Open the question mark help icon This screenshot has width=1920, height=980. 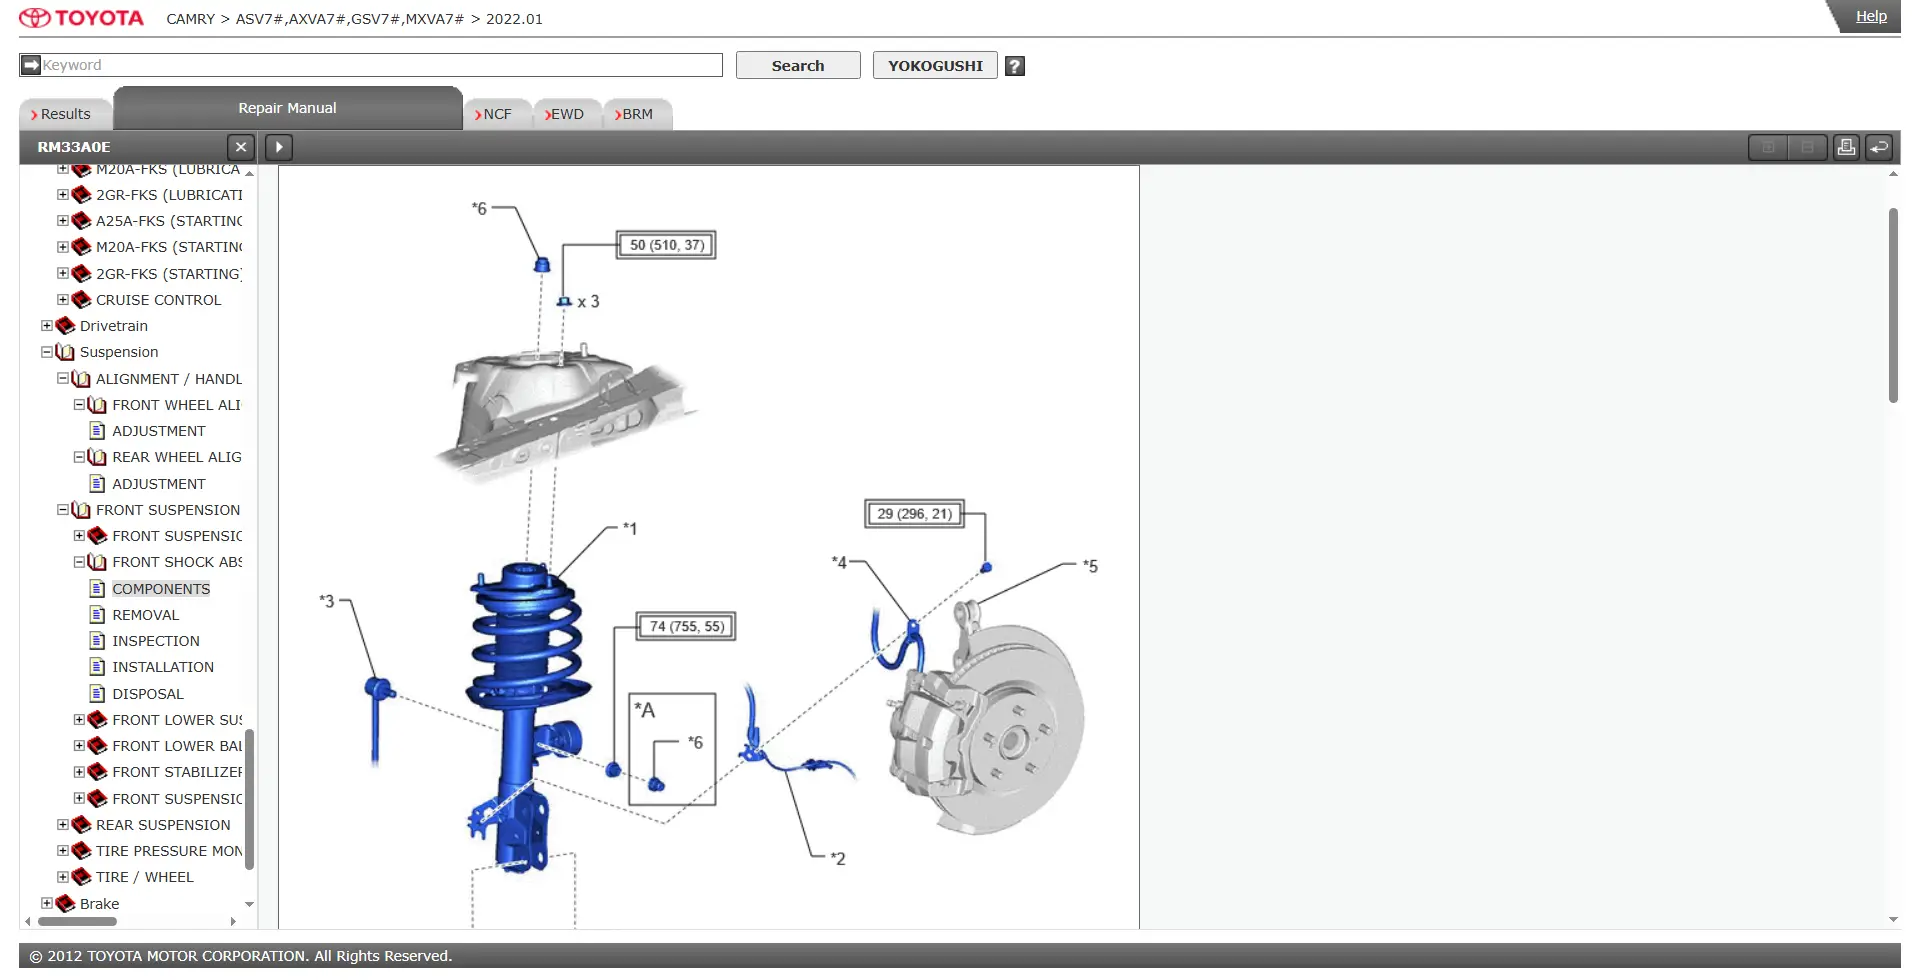[x=1014, y=66]
